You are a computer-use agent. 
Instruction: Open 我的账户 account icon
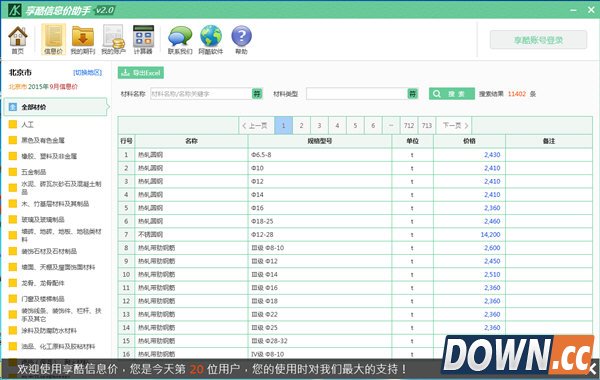click(x=113, y=40)
